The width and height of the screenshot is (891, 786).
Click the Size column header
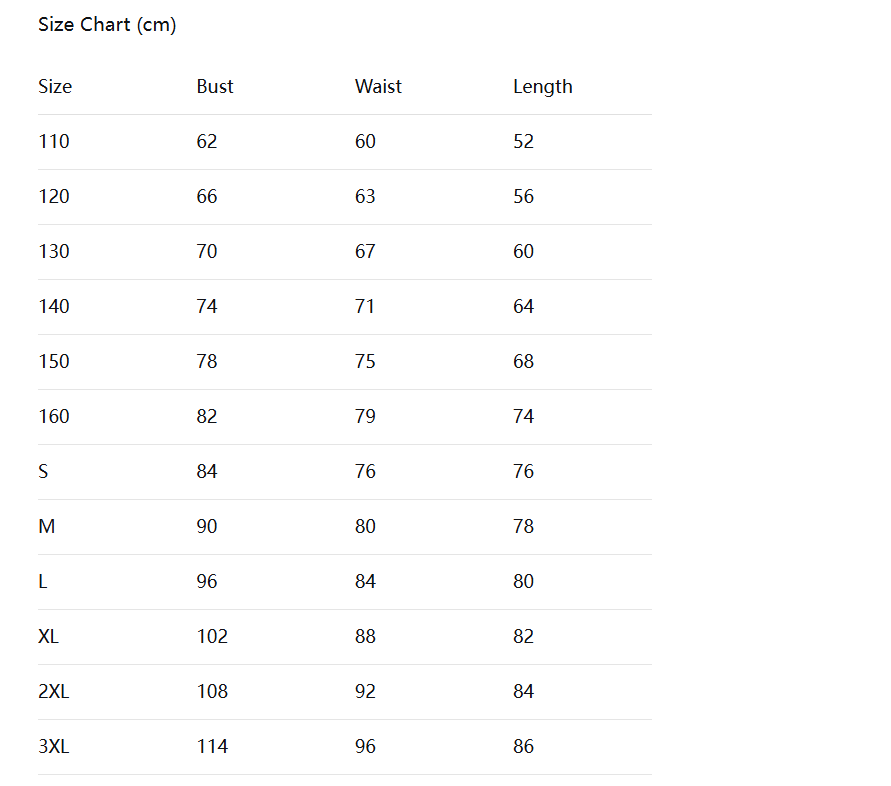pyautogui.click(x=55, y=86)
